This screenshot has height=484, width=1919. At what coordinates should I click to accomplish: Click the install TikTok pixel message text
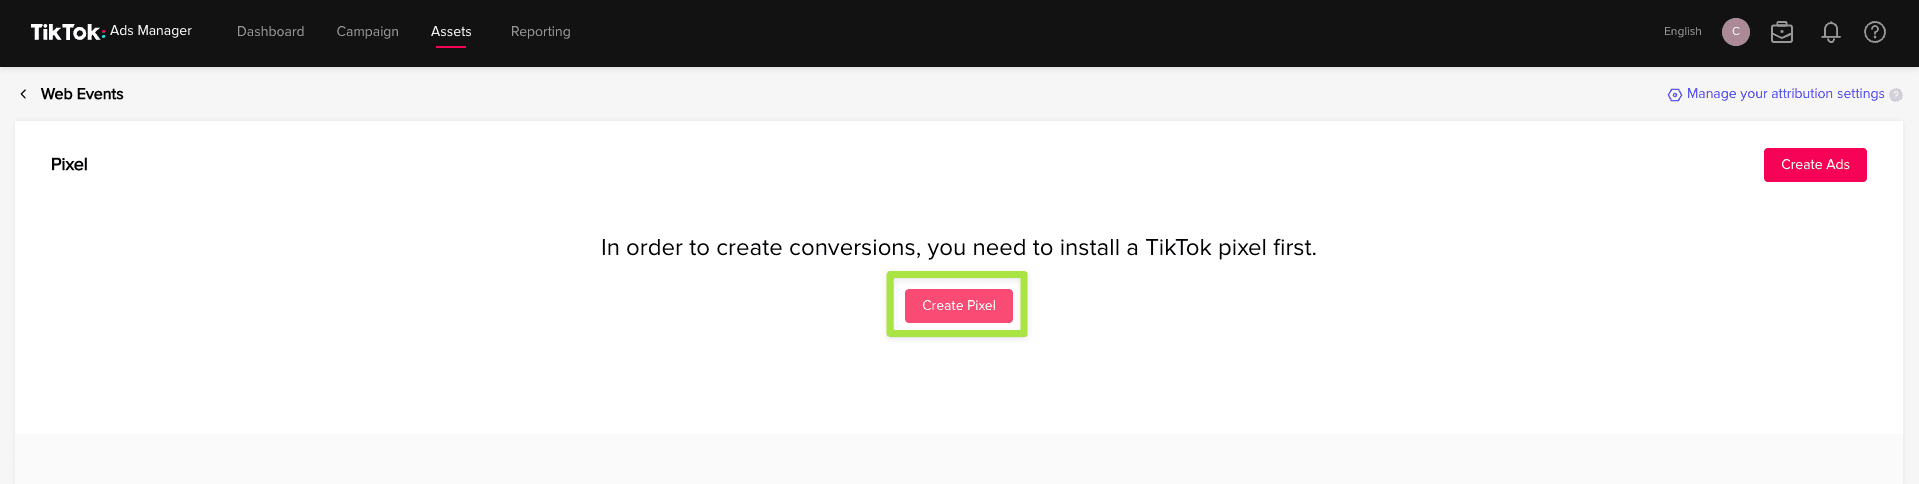958,248
